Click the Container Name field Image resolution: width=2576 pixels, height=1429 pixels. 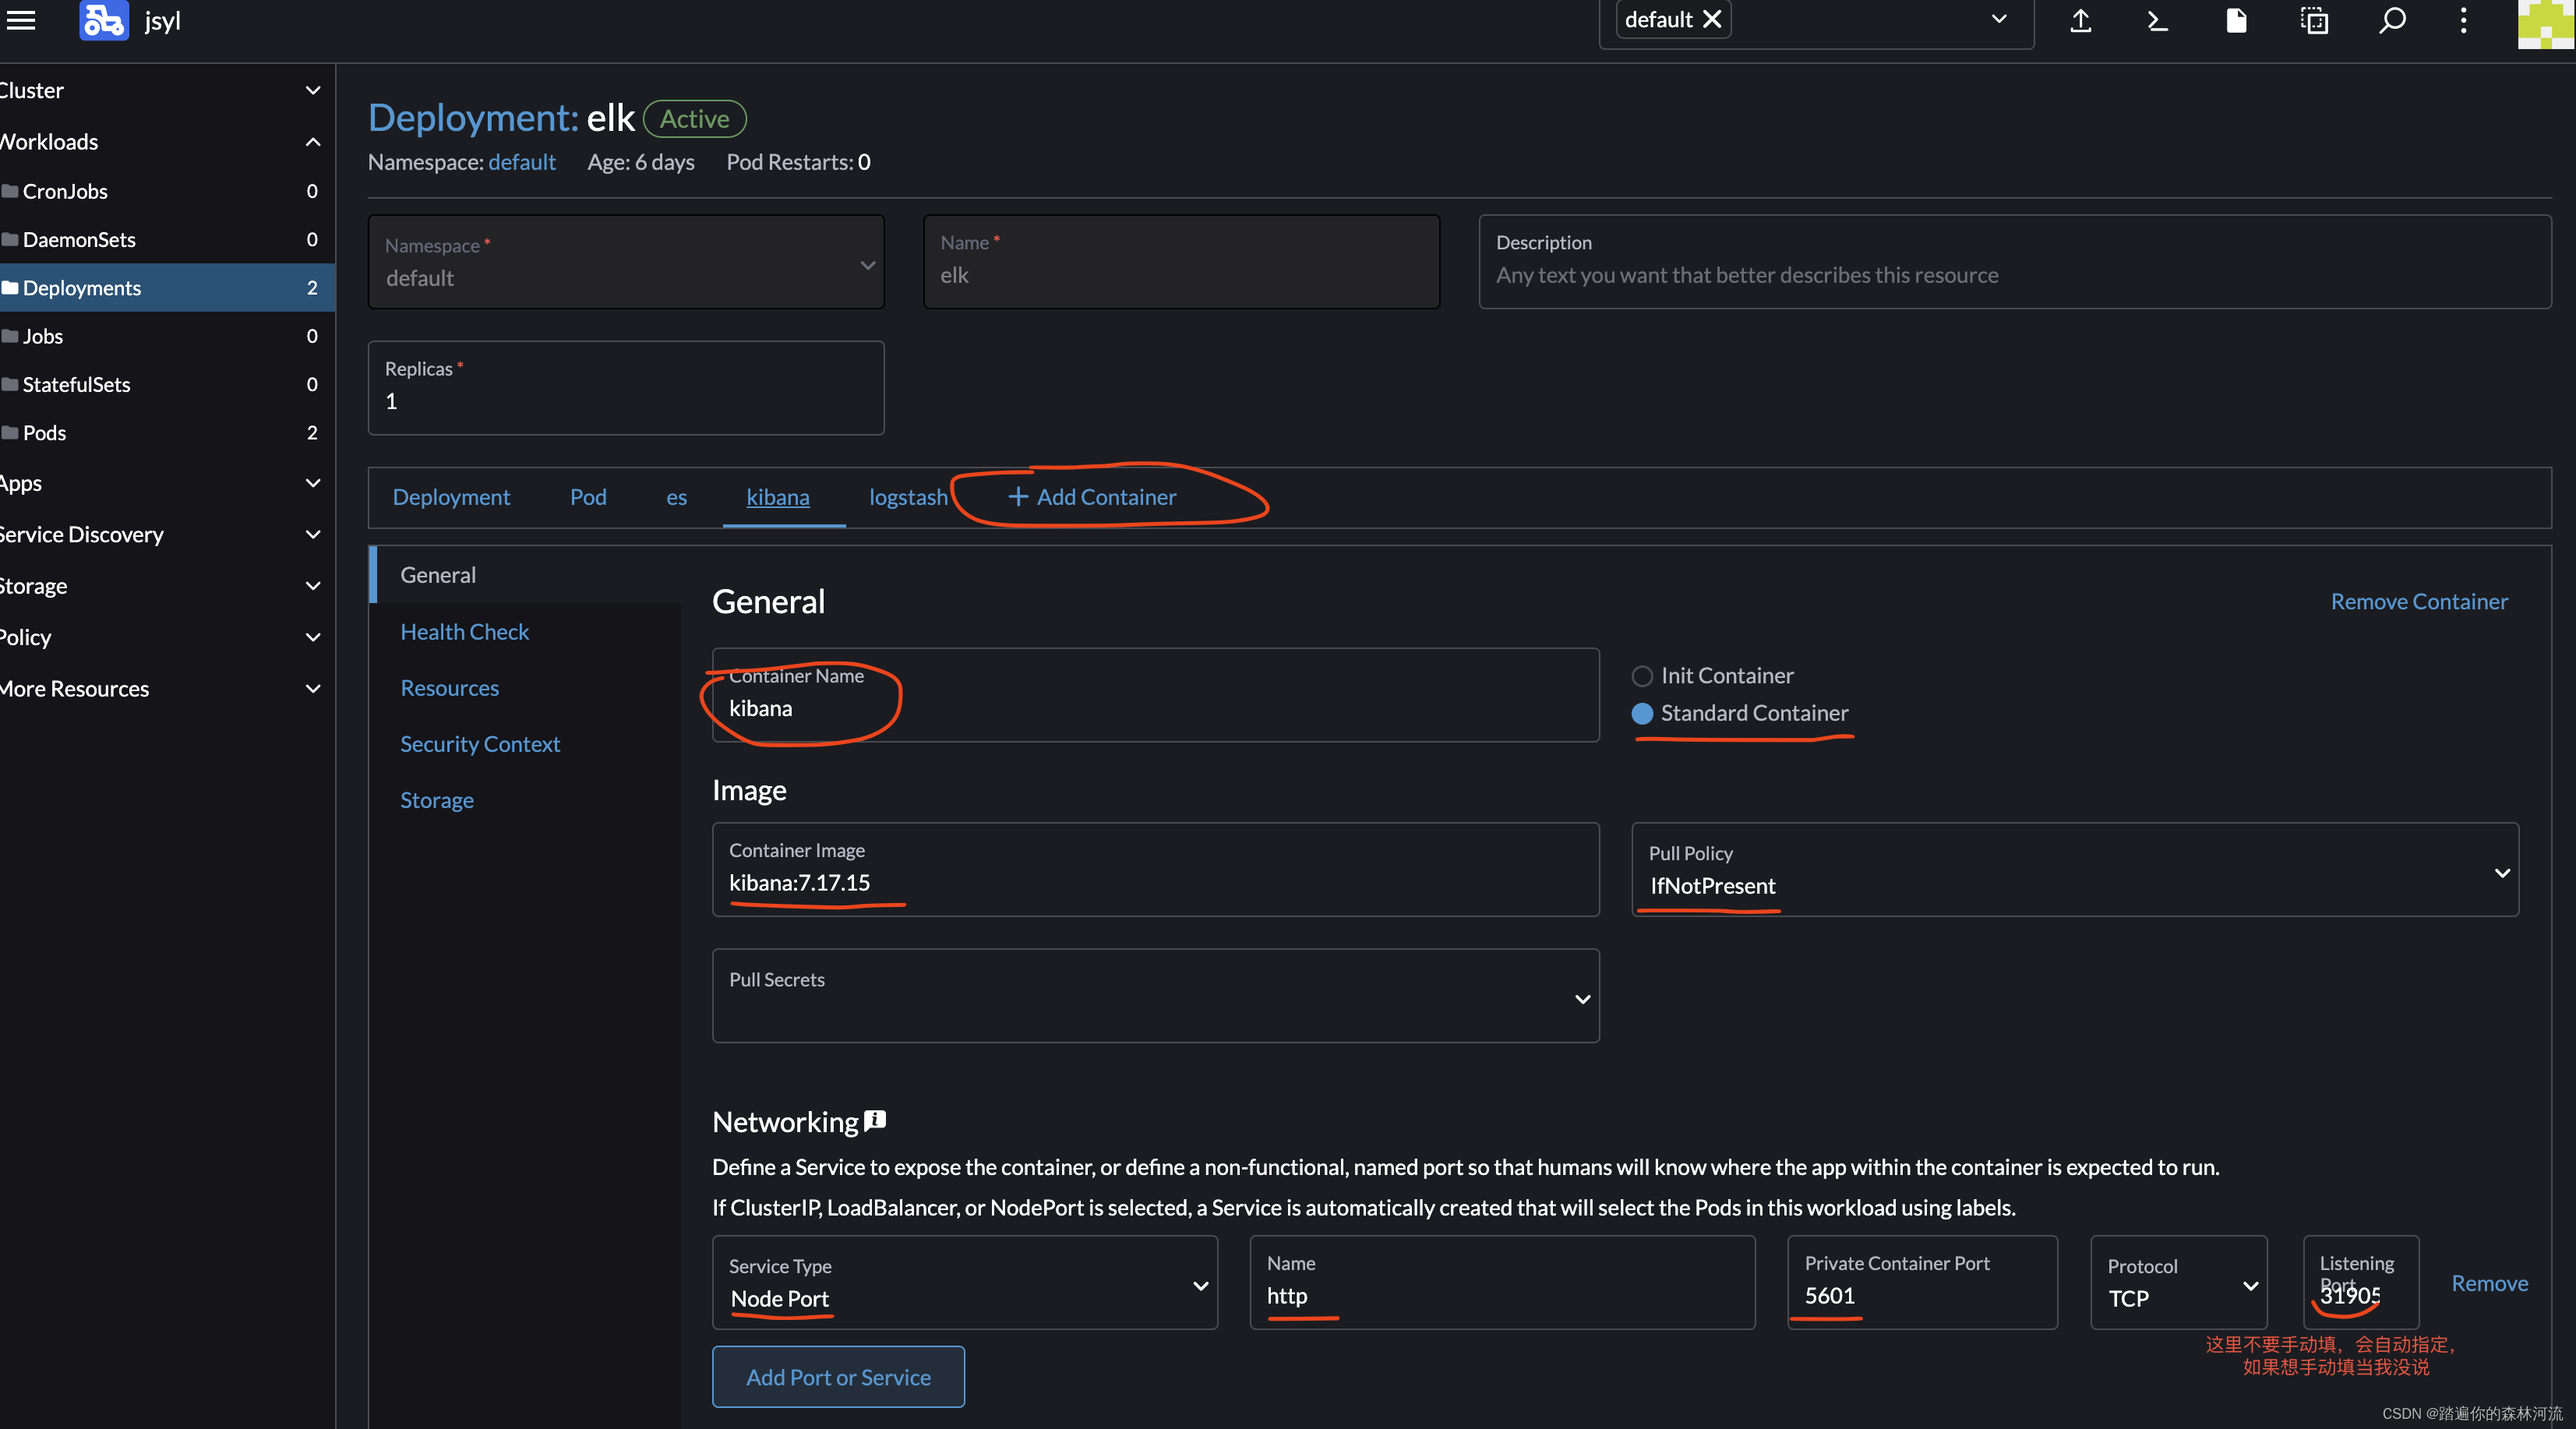tap(1155, 695)
